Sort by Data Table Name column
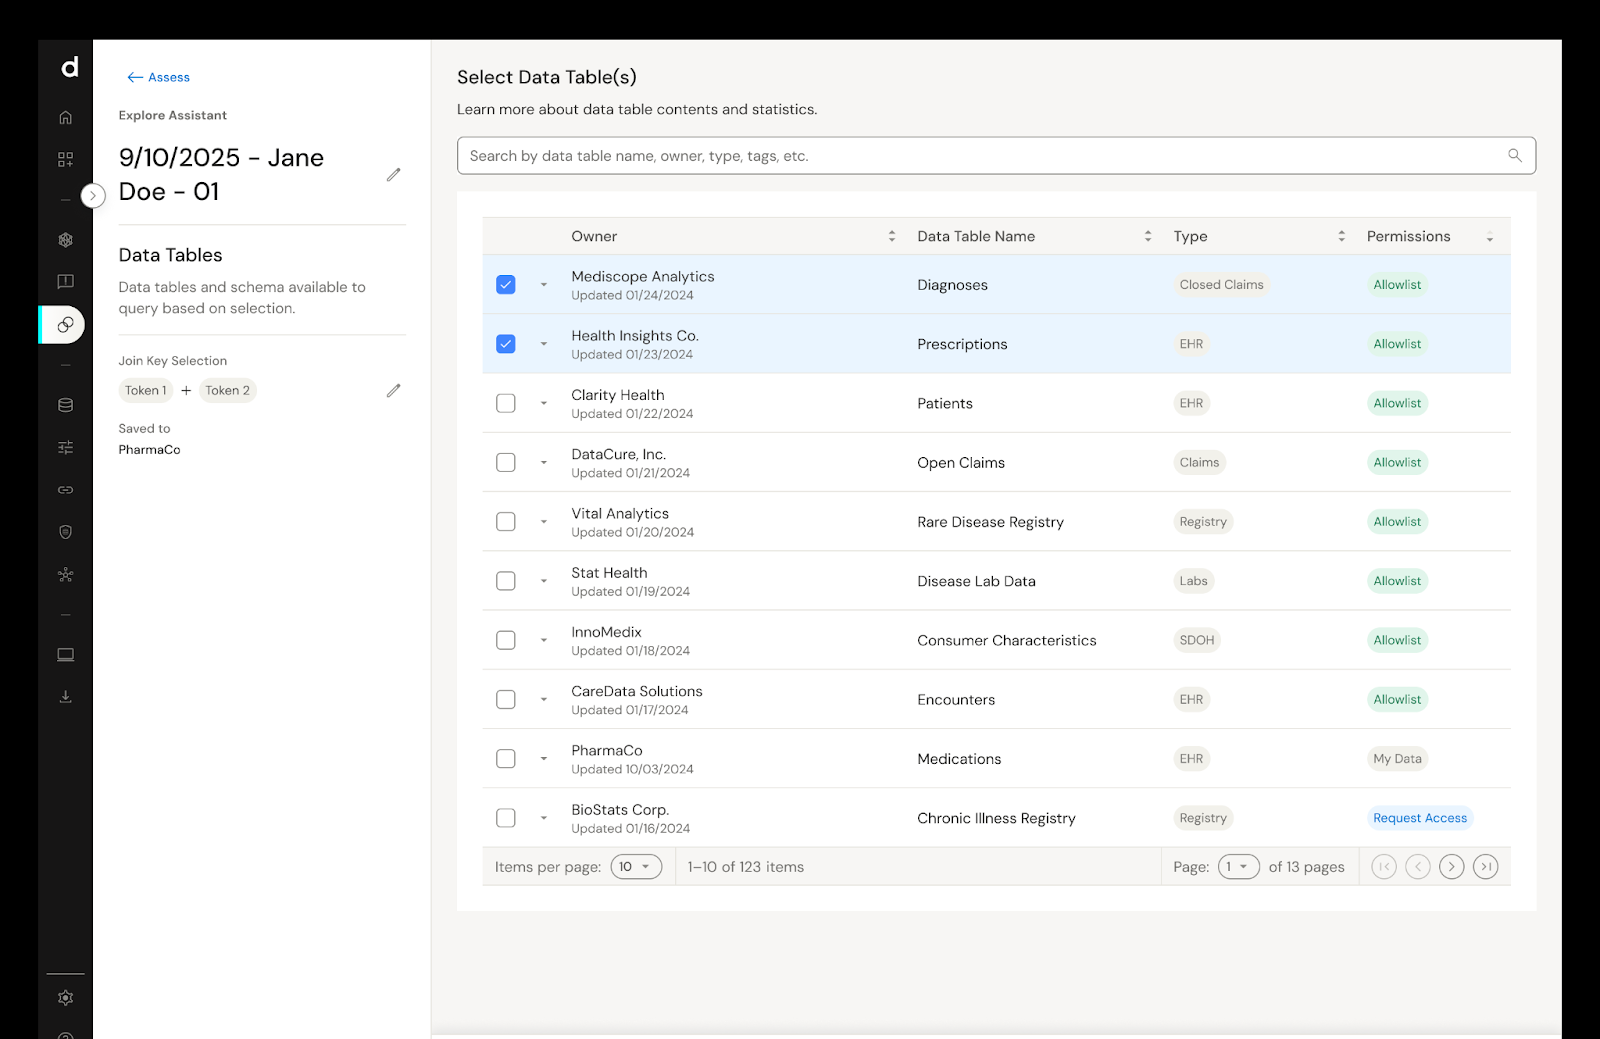Viewport: 1600px width, 1039px height. [976, 237]
